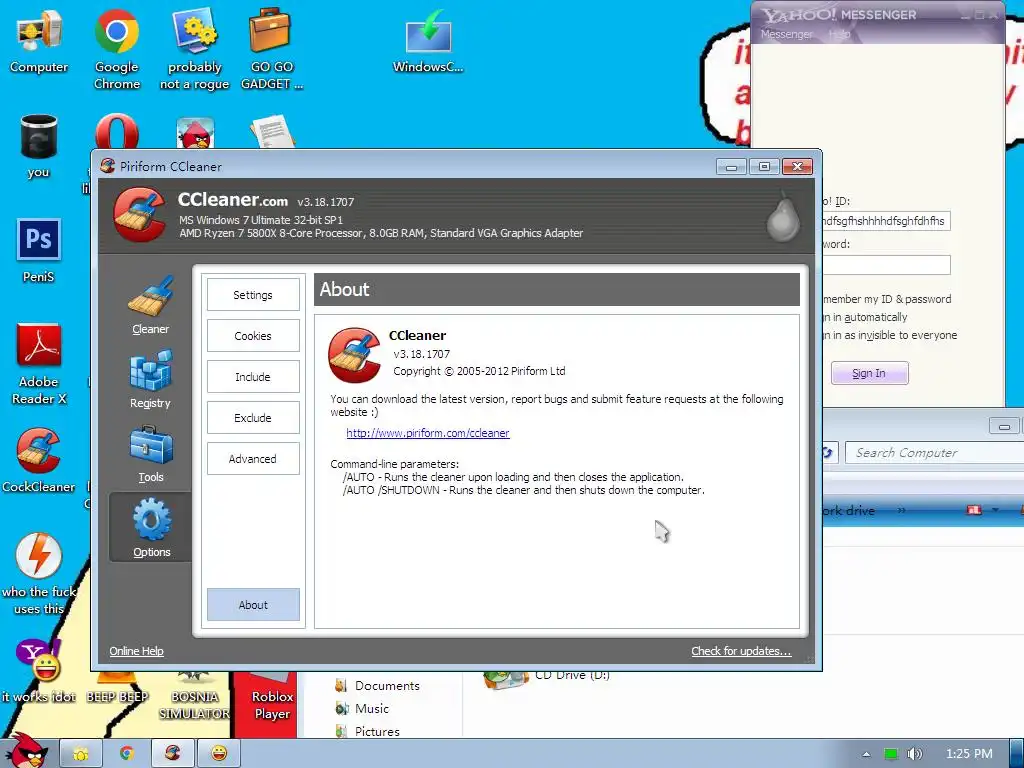This screenshot has height=768, width=1024.
Task: Click the Piriform pear logo
Action: pos(782,216)
